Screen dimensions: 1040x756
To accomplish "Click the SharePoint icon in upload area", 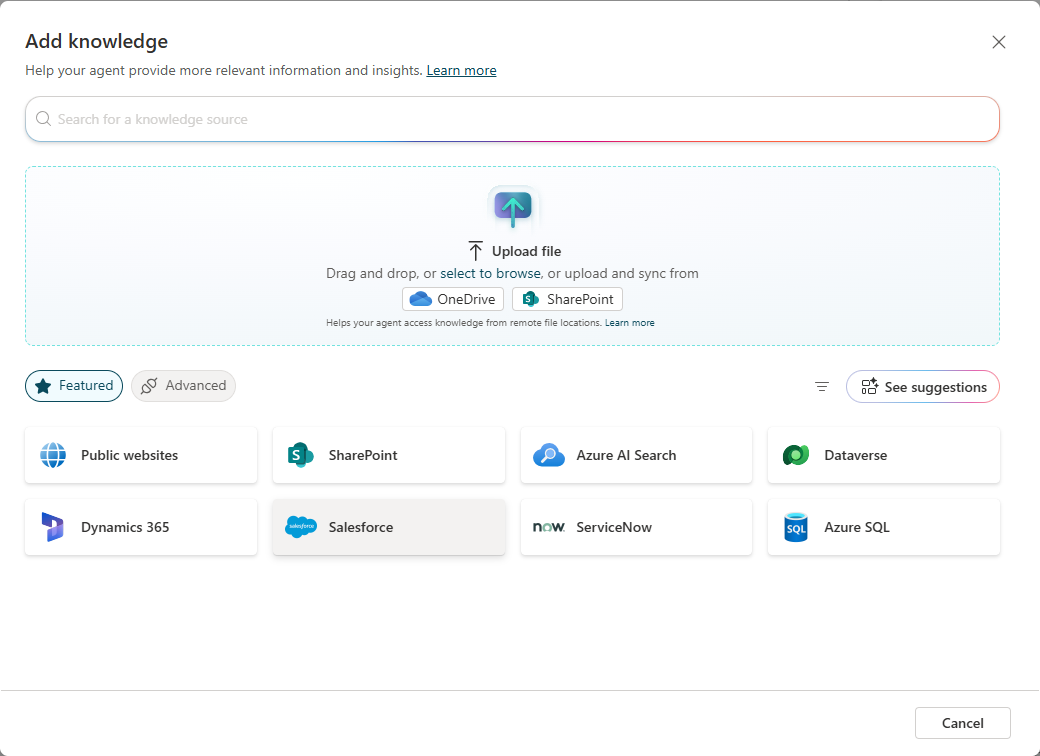I will tap(531, 299).
